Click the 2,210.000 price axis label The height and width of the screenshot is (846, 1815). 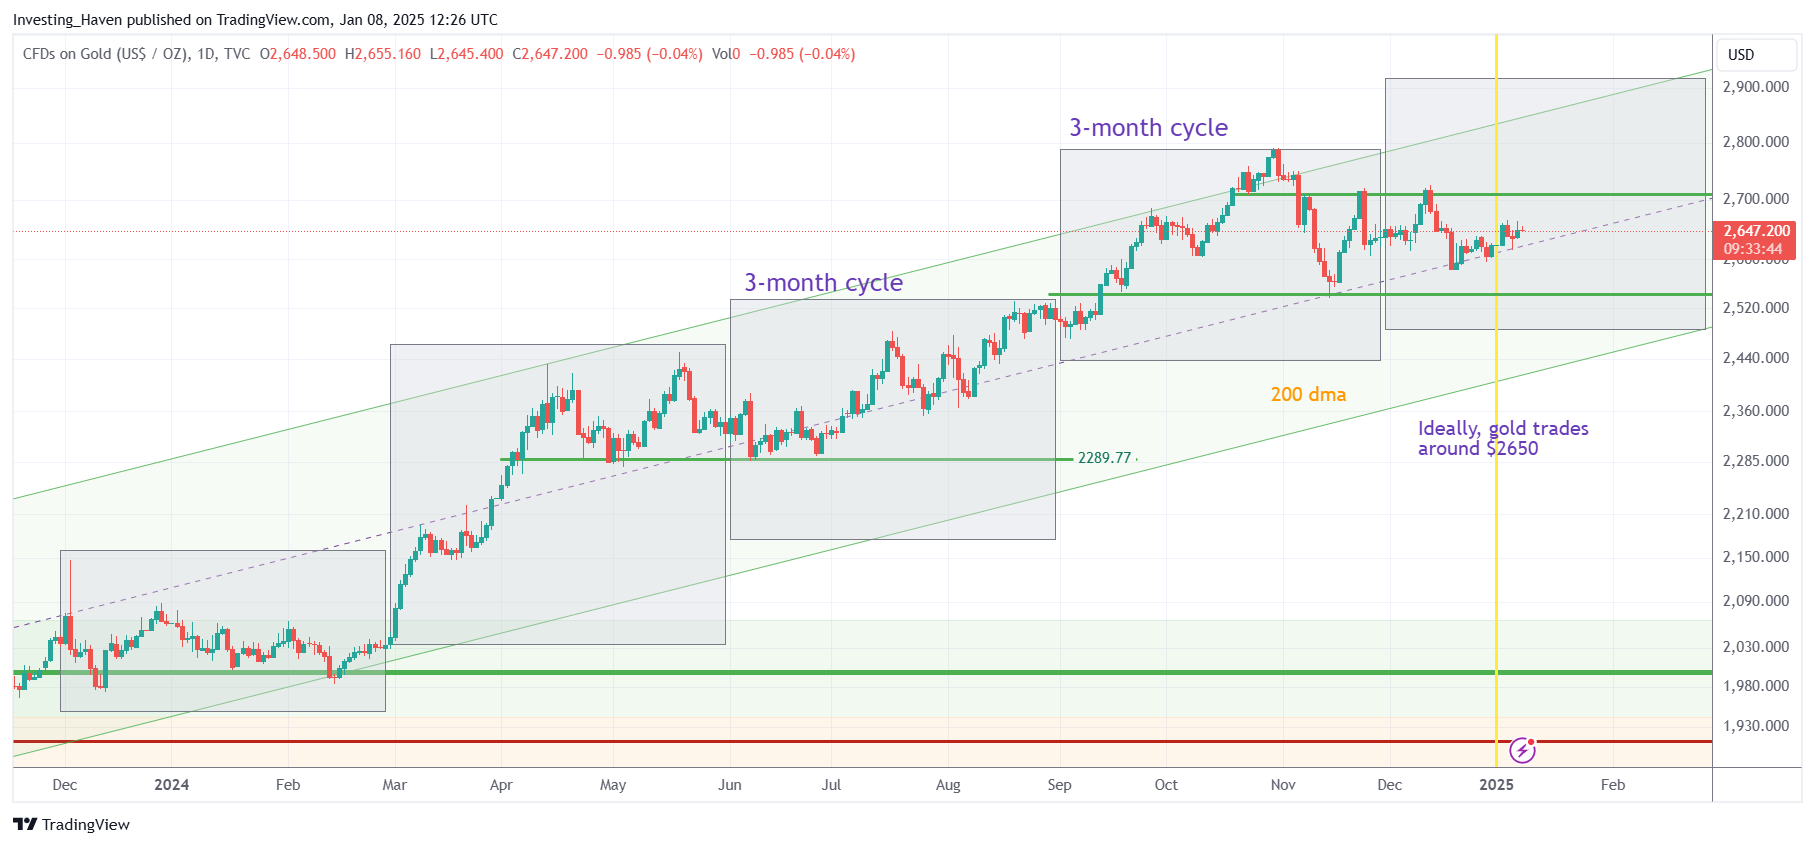pos(1755,514)
